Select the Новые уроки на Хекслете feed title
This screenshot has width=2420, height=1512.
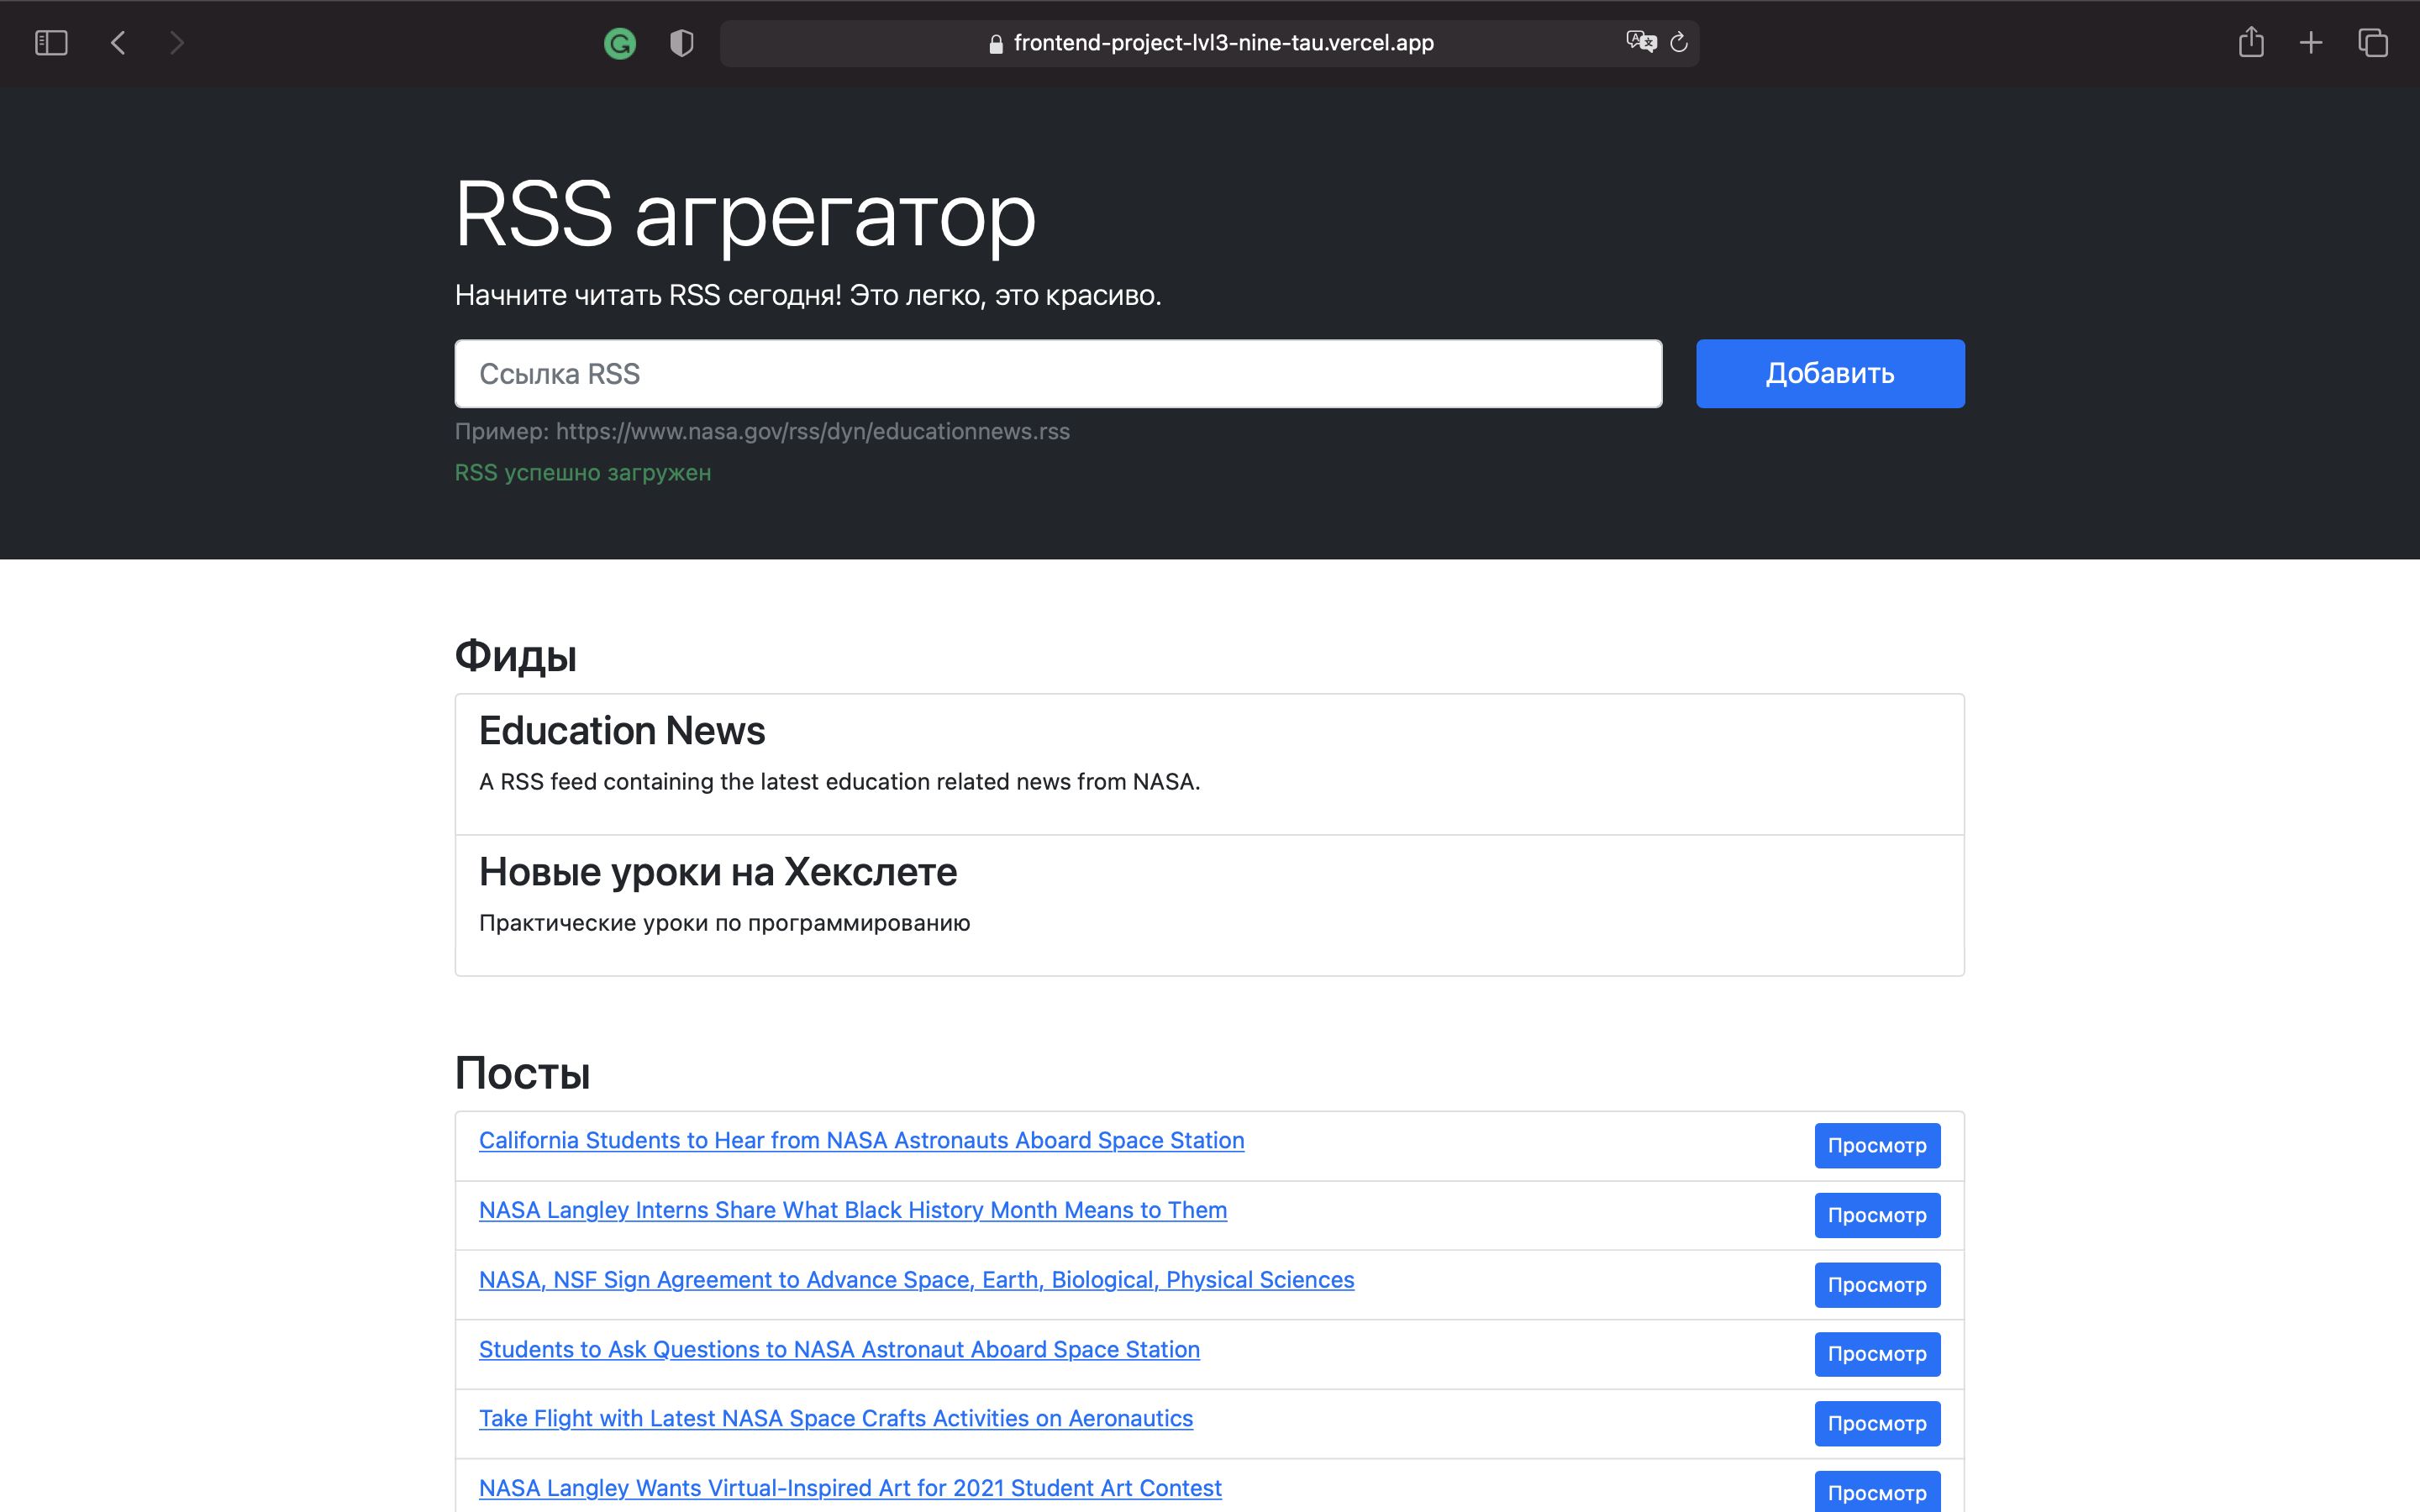(718, 872)
